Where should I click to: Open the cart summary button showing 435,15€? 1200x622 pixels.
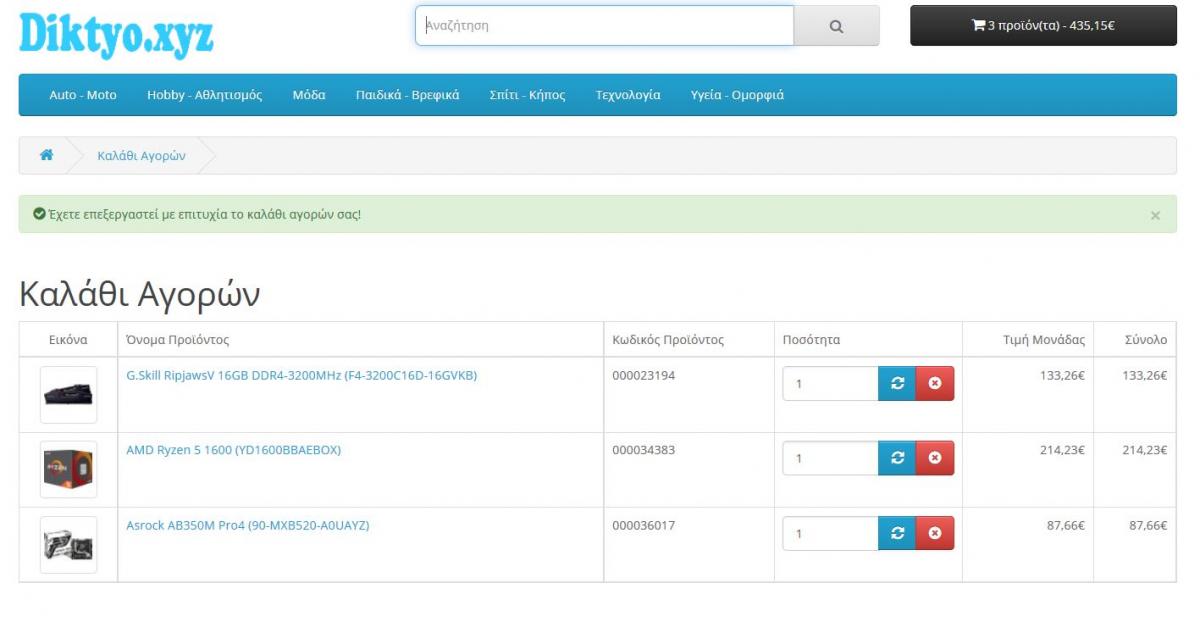click(x=1043, y=26)
